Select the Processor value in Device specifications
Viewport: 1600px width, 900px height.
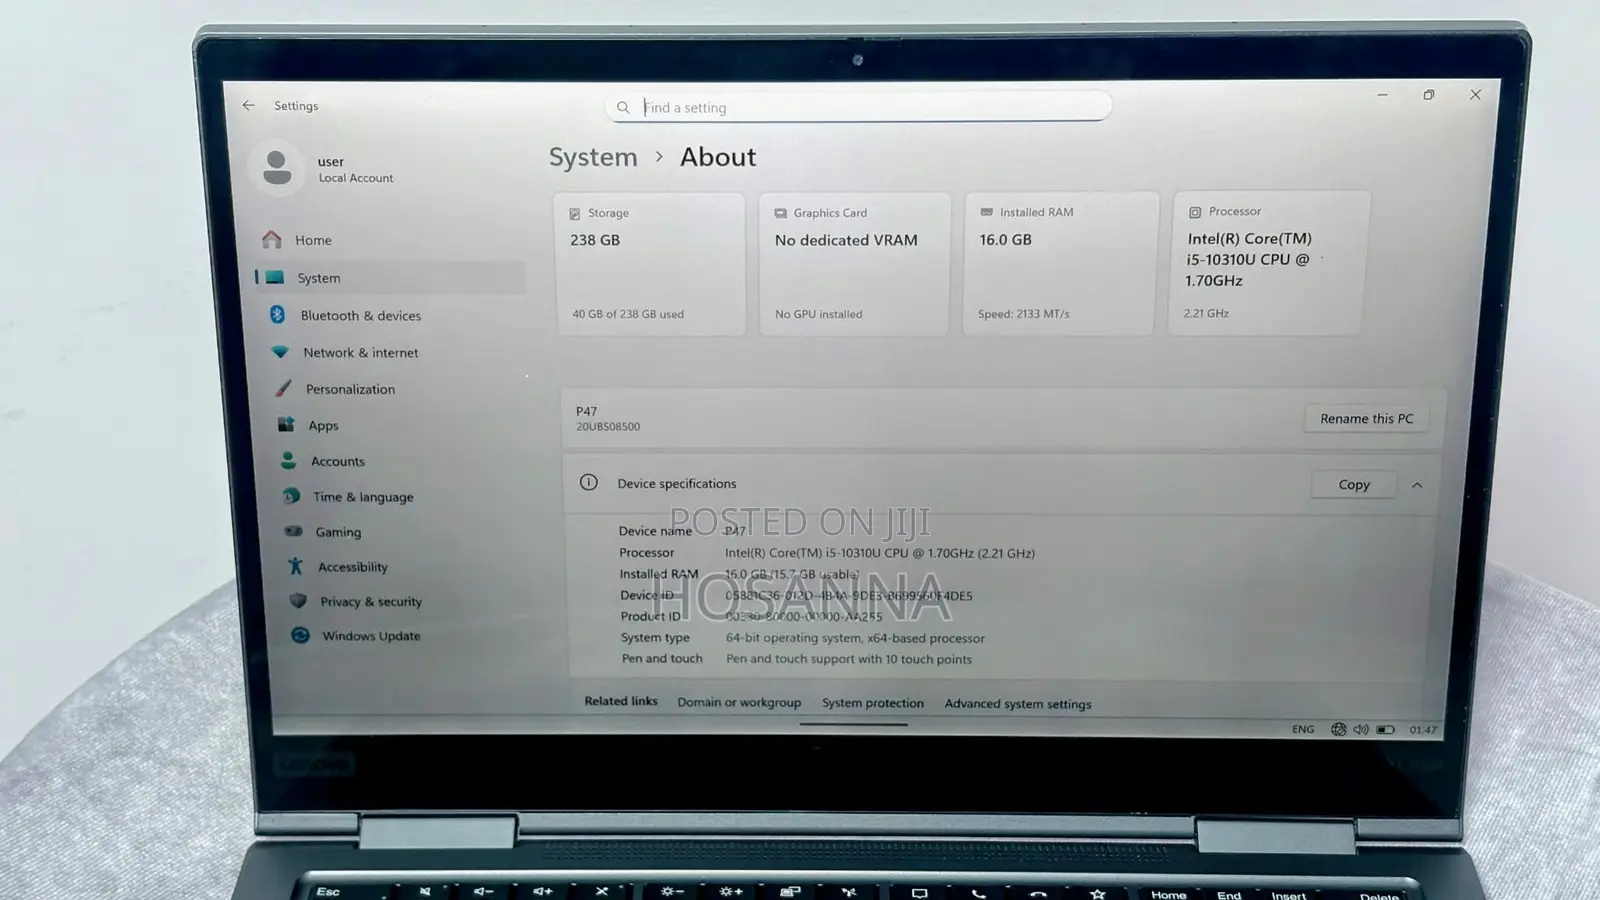click(x=880, y=553)
